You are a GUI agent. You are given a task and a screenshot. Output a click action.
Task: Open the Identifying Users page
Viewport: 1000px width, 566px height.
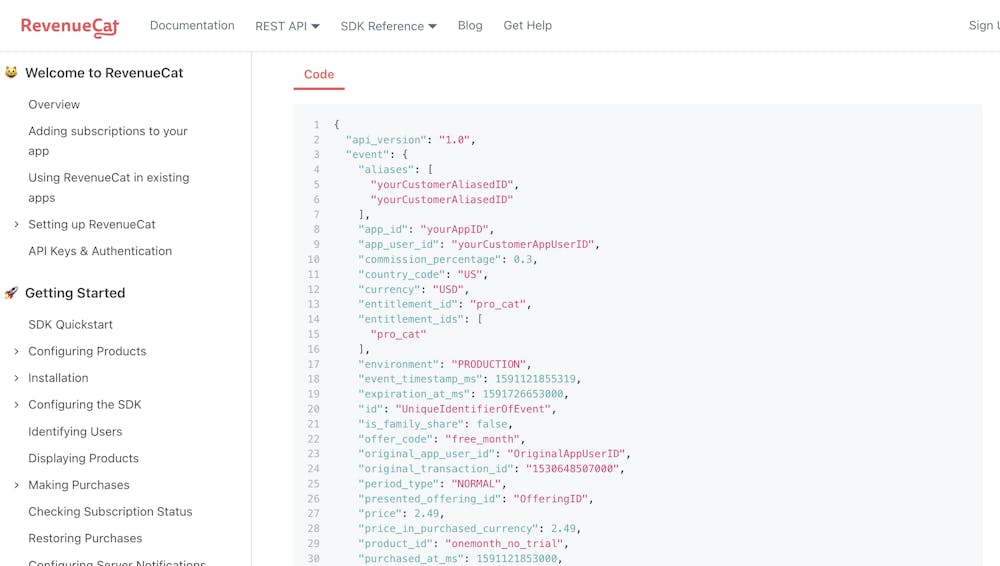coord(75,431)
